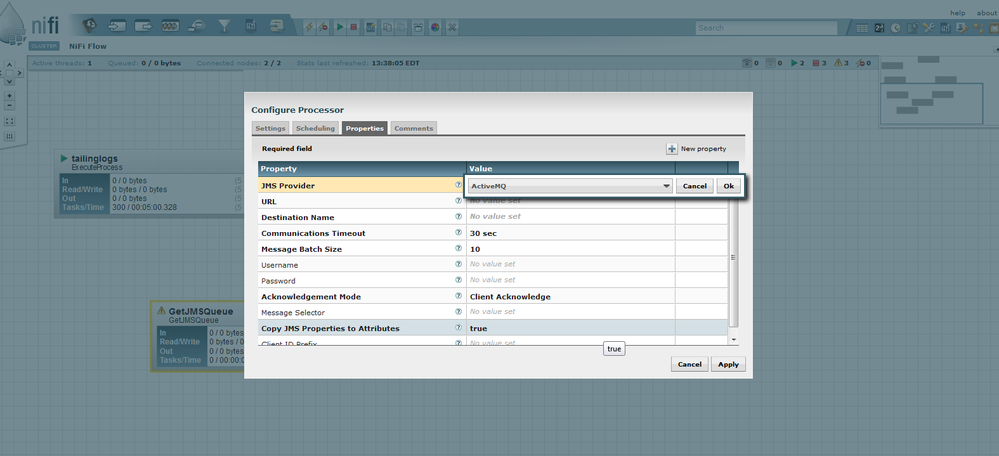Click the properties table scroll down arrow
This screenshot has height=456, width=999.
point(733,339)
